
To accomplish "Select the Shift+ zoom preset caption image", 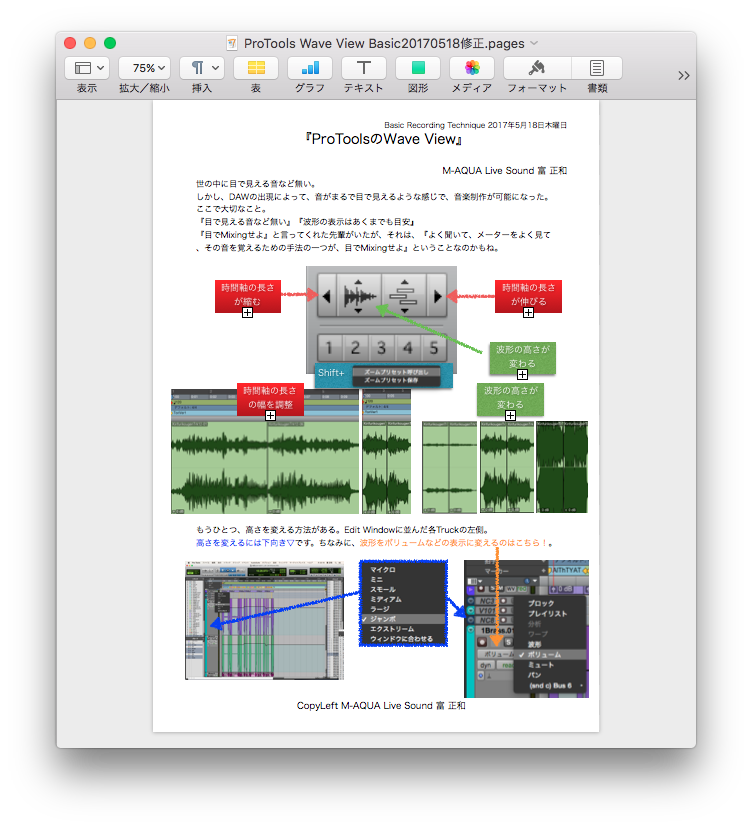I will (x=384, y=375).
